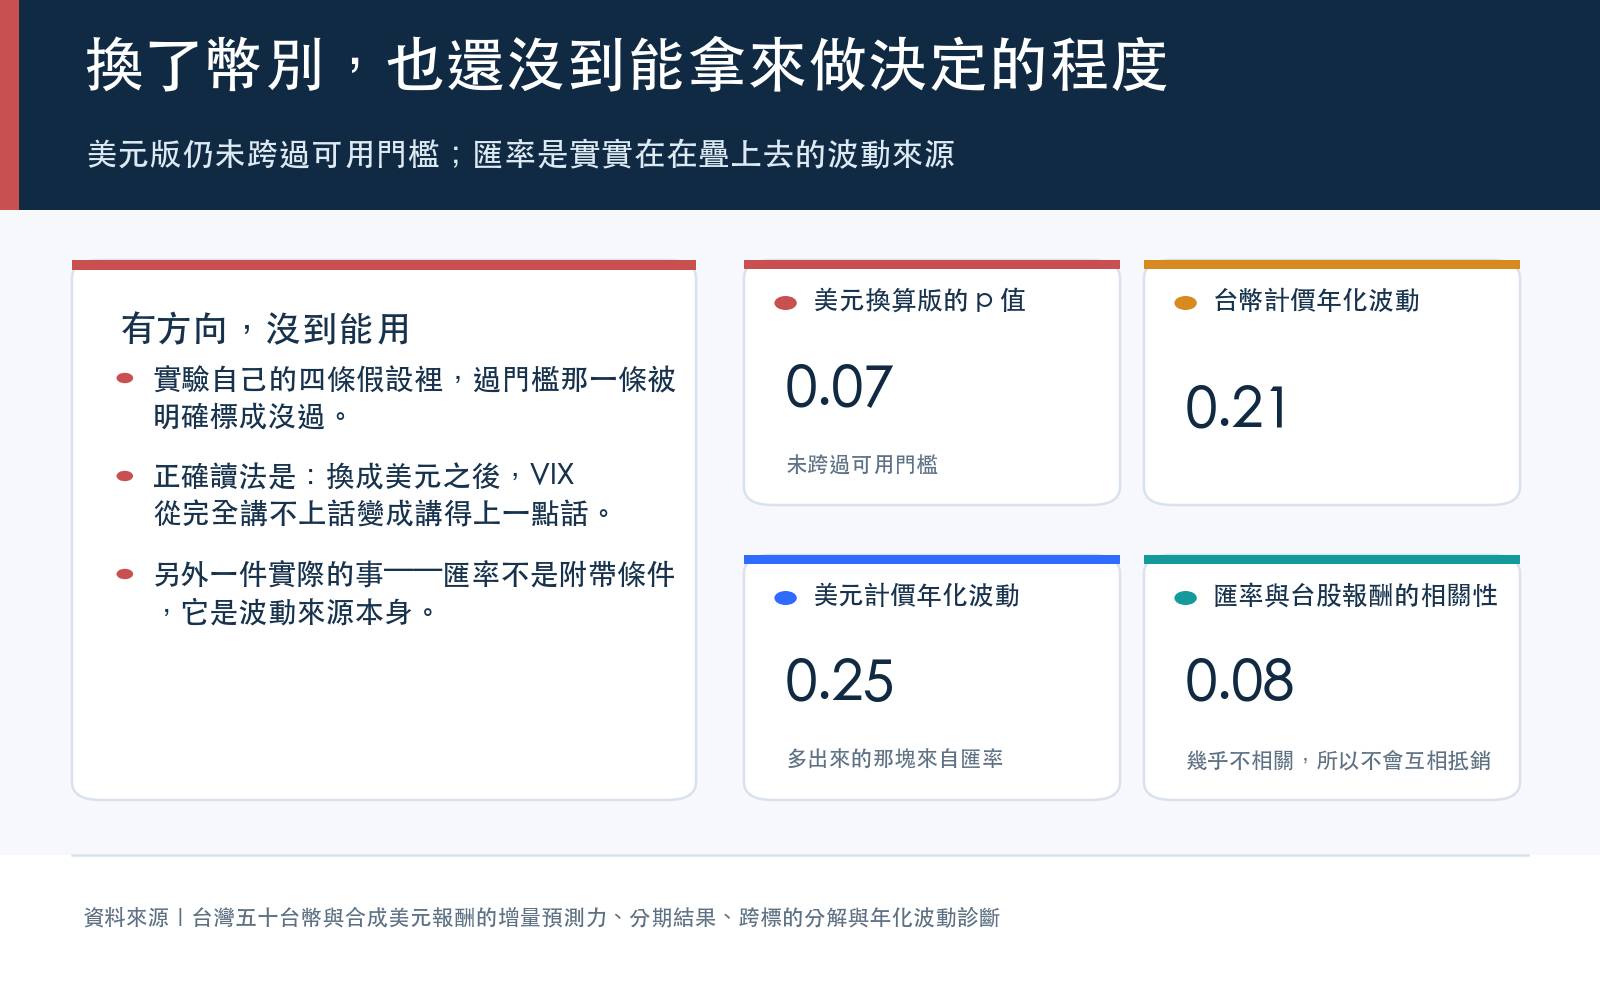This screenshot has height=1000, width=1600.
Task: Select the card label 匯率與台股報酬的相關性
Action: coord(1356,595)
